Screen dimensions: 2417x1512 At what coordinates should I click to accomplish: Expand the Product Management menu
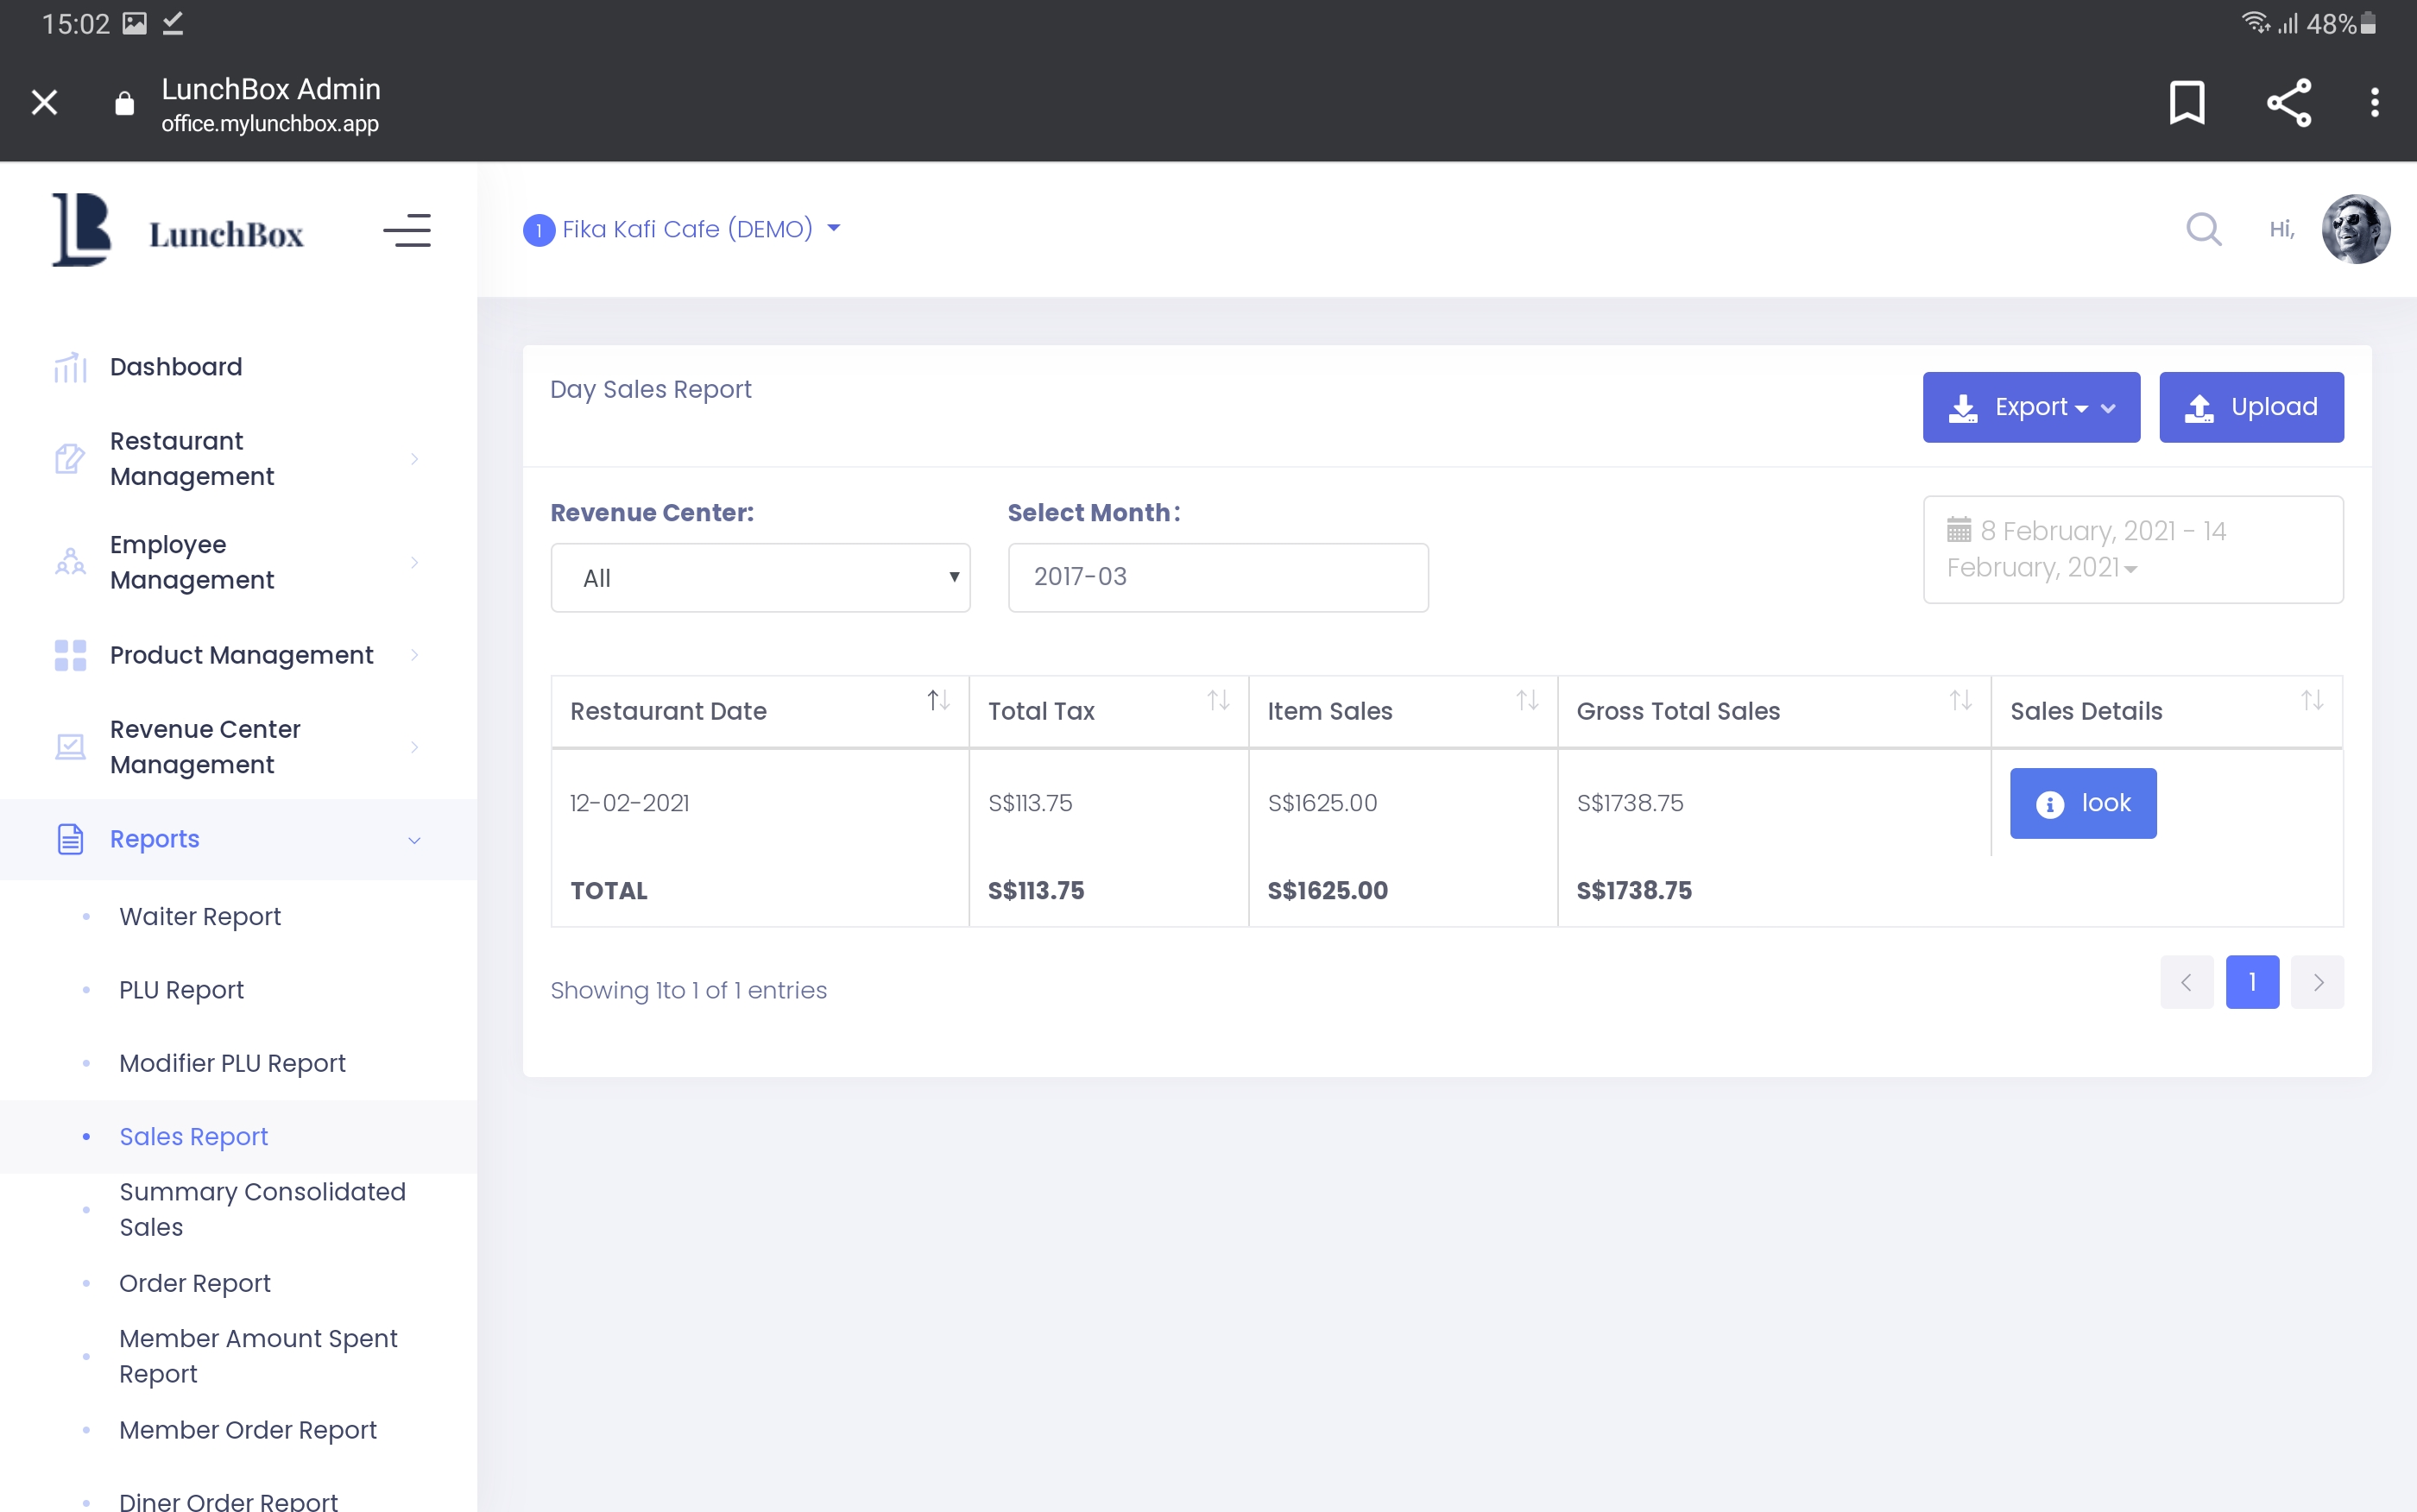(x=240, y=655)
